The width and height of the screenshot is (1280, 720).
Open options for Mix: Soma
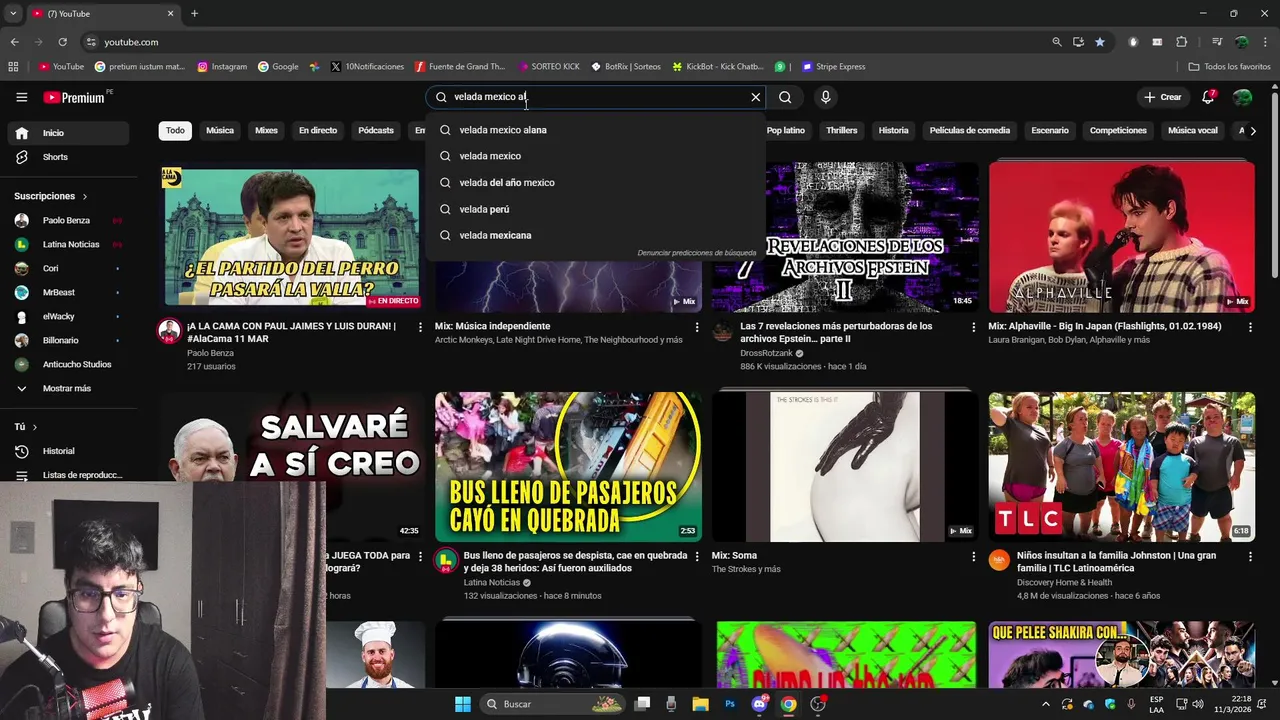pos(974,556)
